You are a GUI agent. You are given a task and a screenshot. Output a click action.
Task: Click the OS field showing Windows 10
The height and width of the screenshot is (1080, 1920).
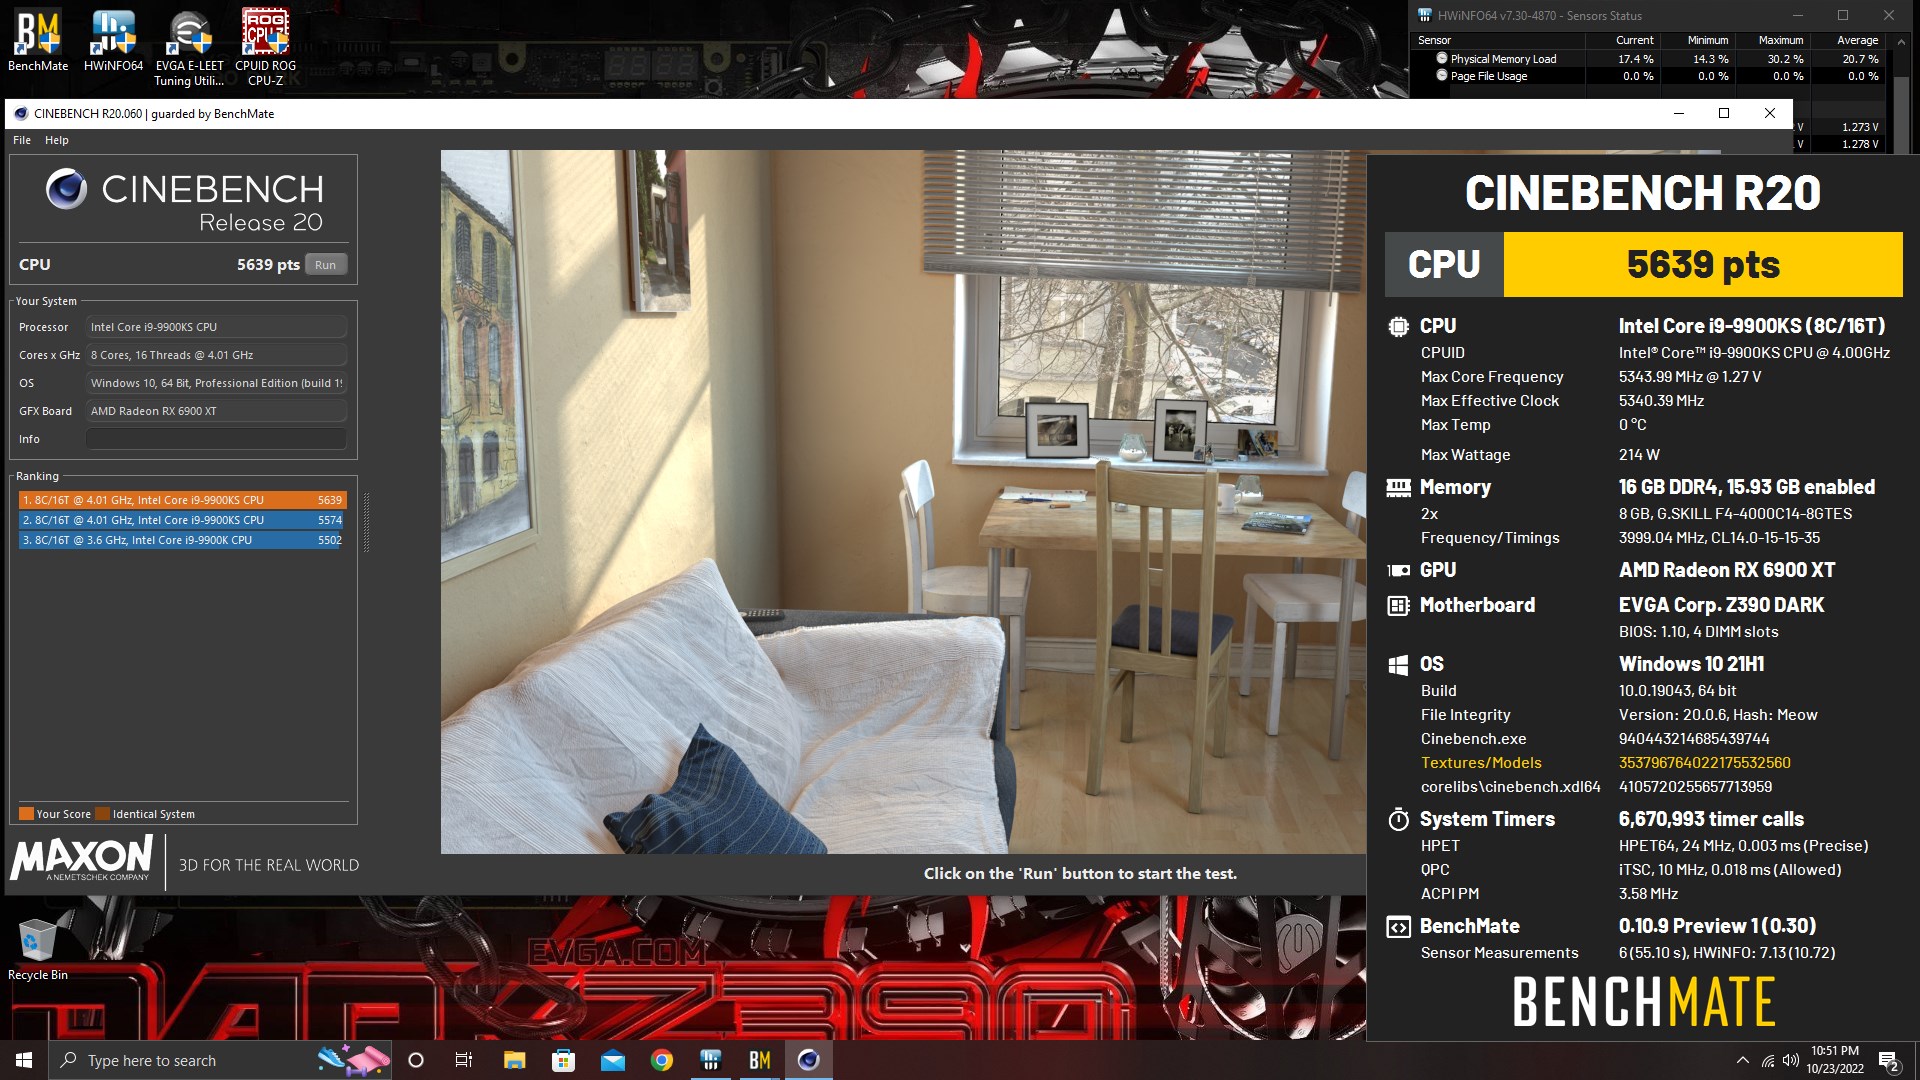(216, 383)
